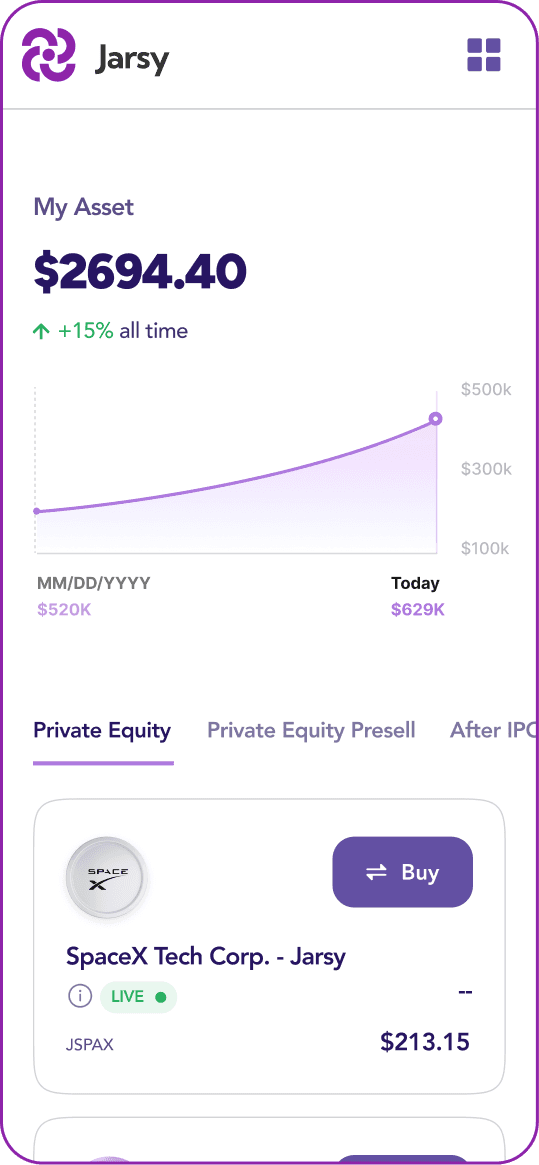Open the After IPO tab
Viewport: 539px width, 1165px height.
[x=493, y=730]
